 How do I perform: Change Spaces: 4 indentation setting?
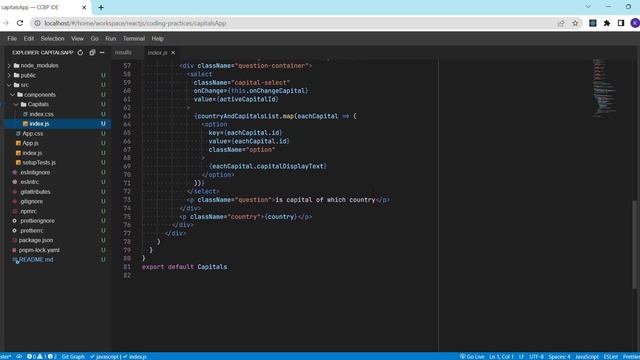(x=559, y=356)
